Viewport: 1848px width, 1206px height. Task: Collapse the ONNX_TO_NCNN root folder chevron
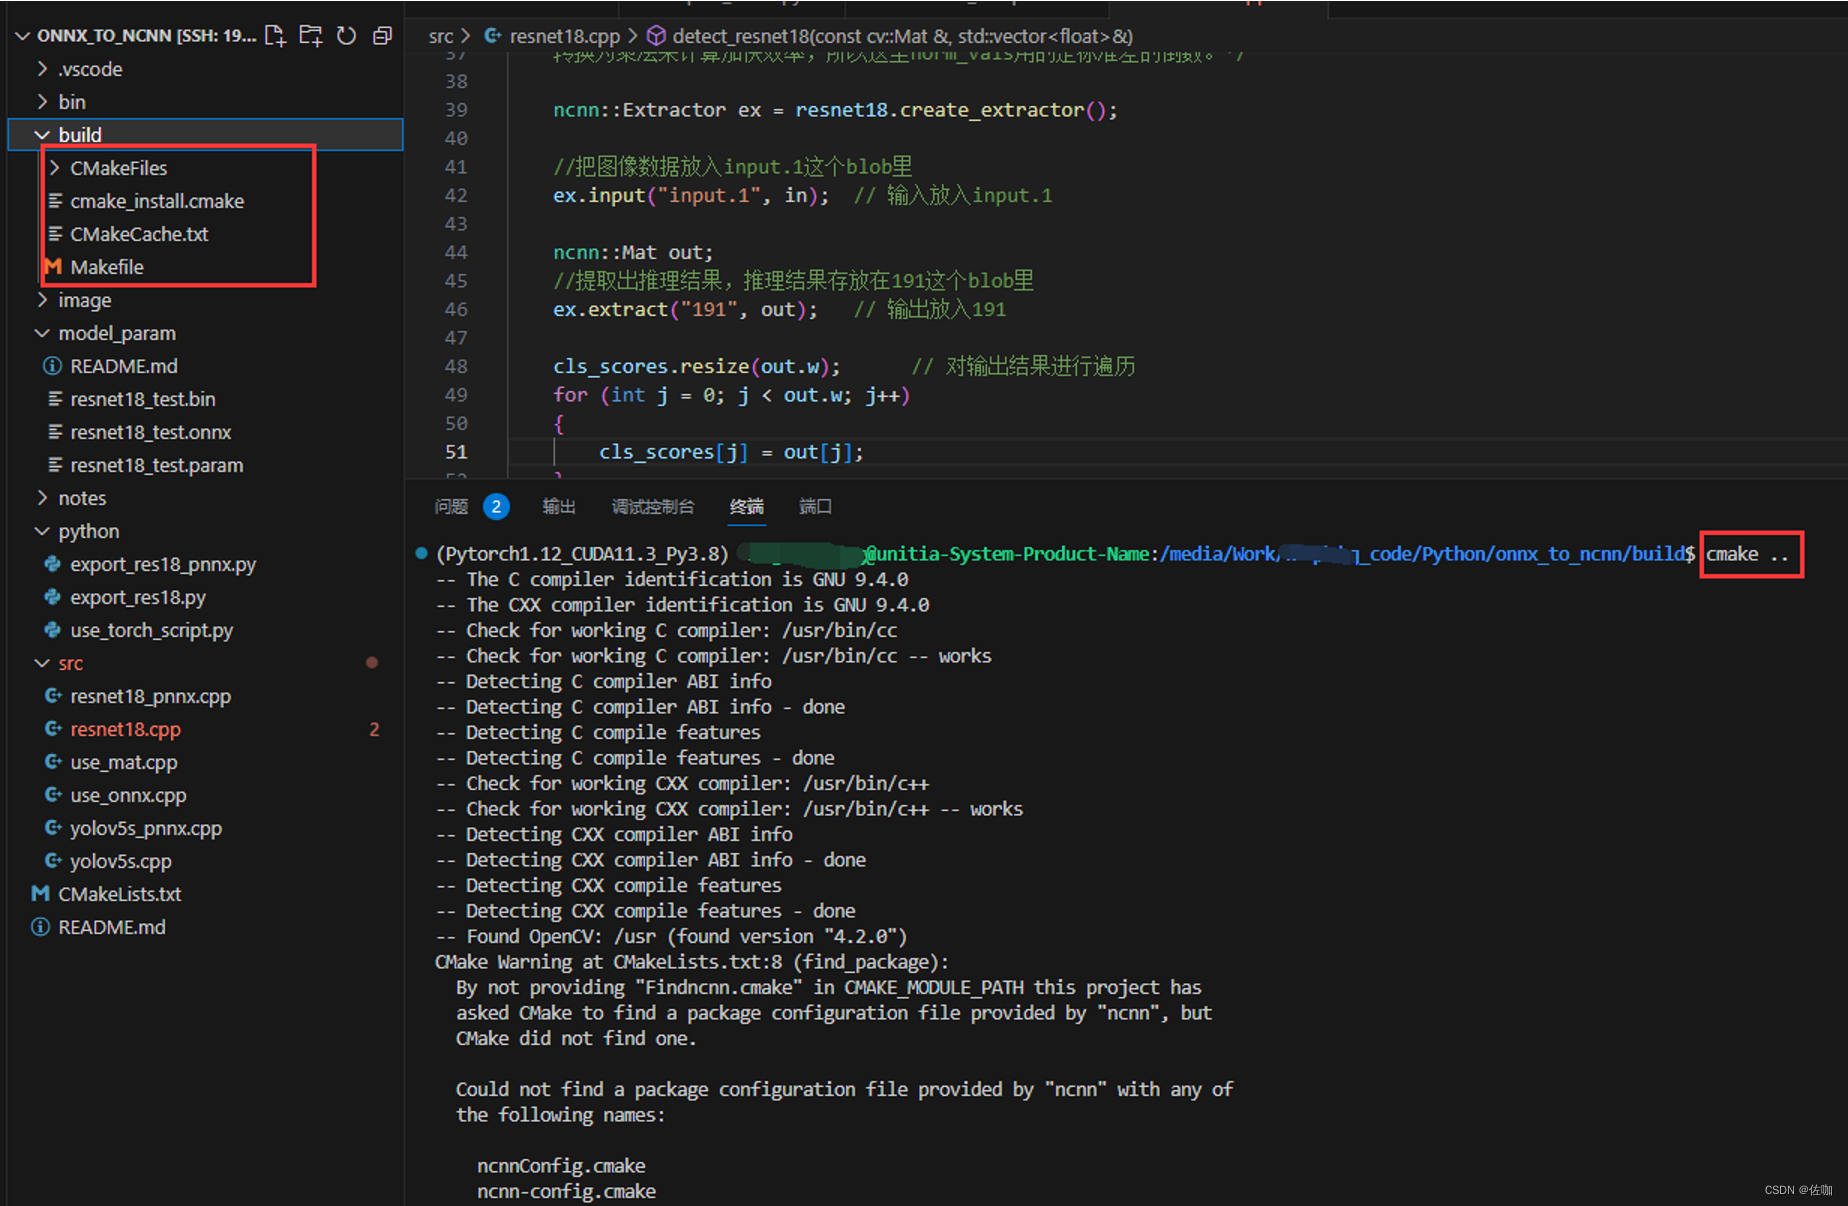tap(22, 36)
